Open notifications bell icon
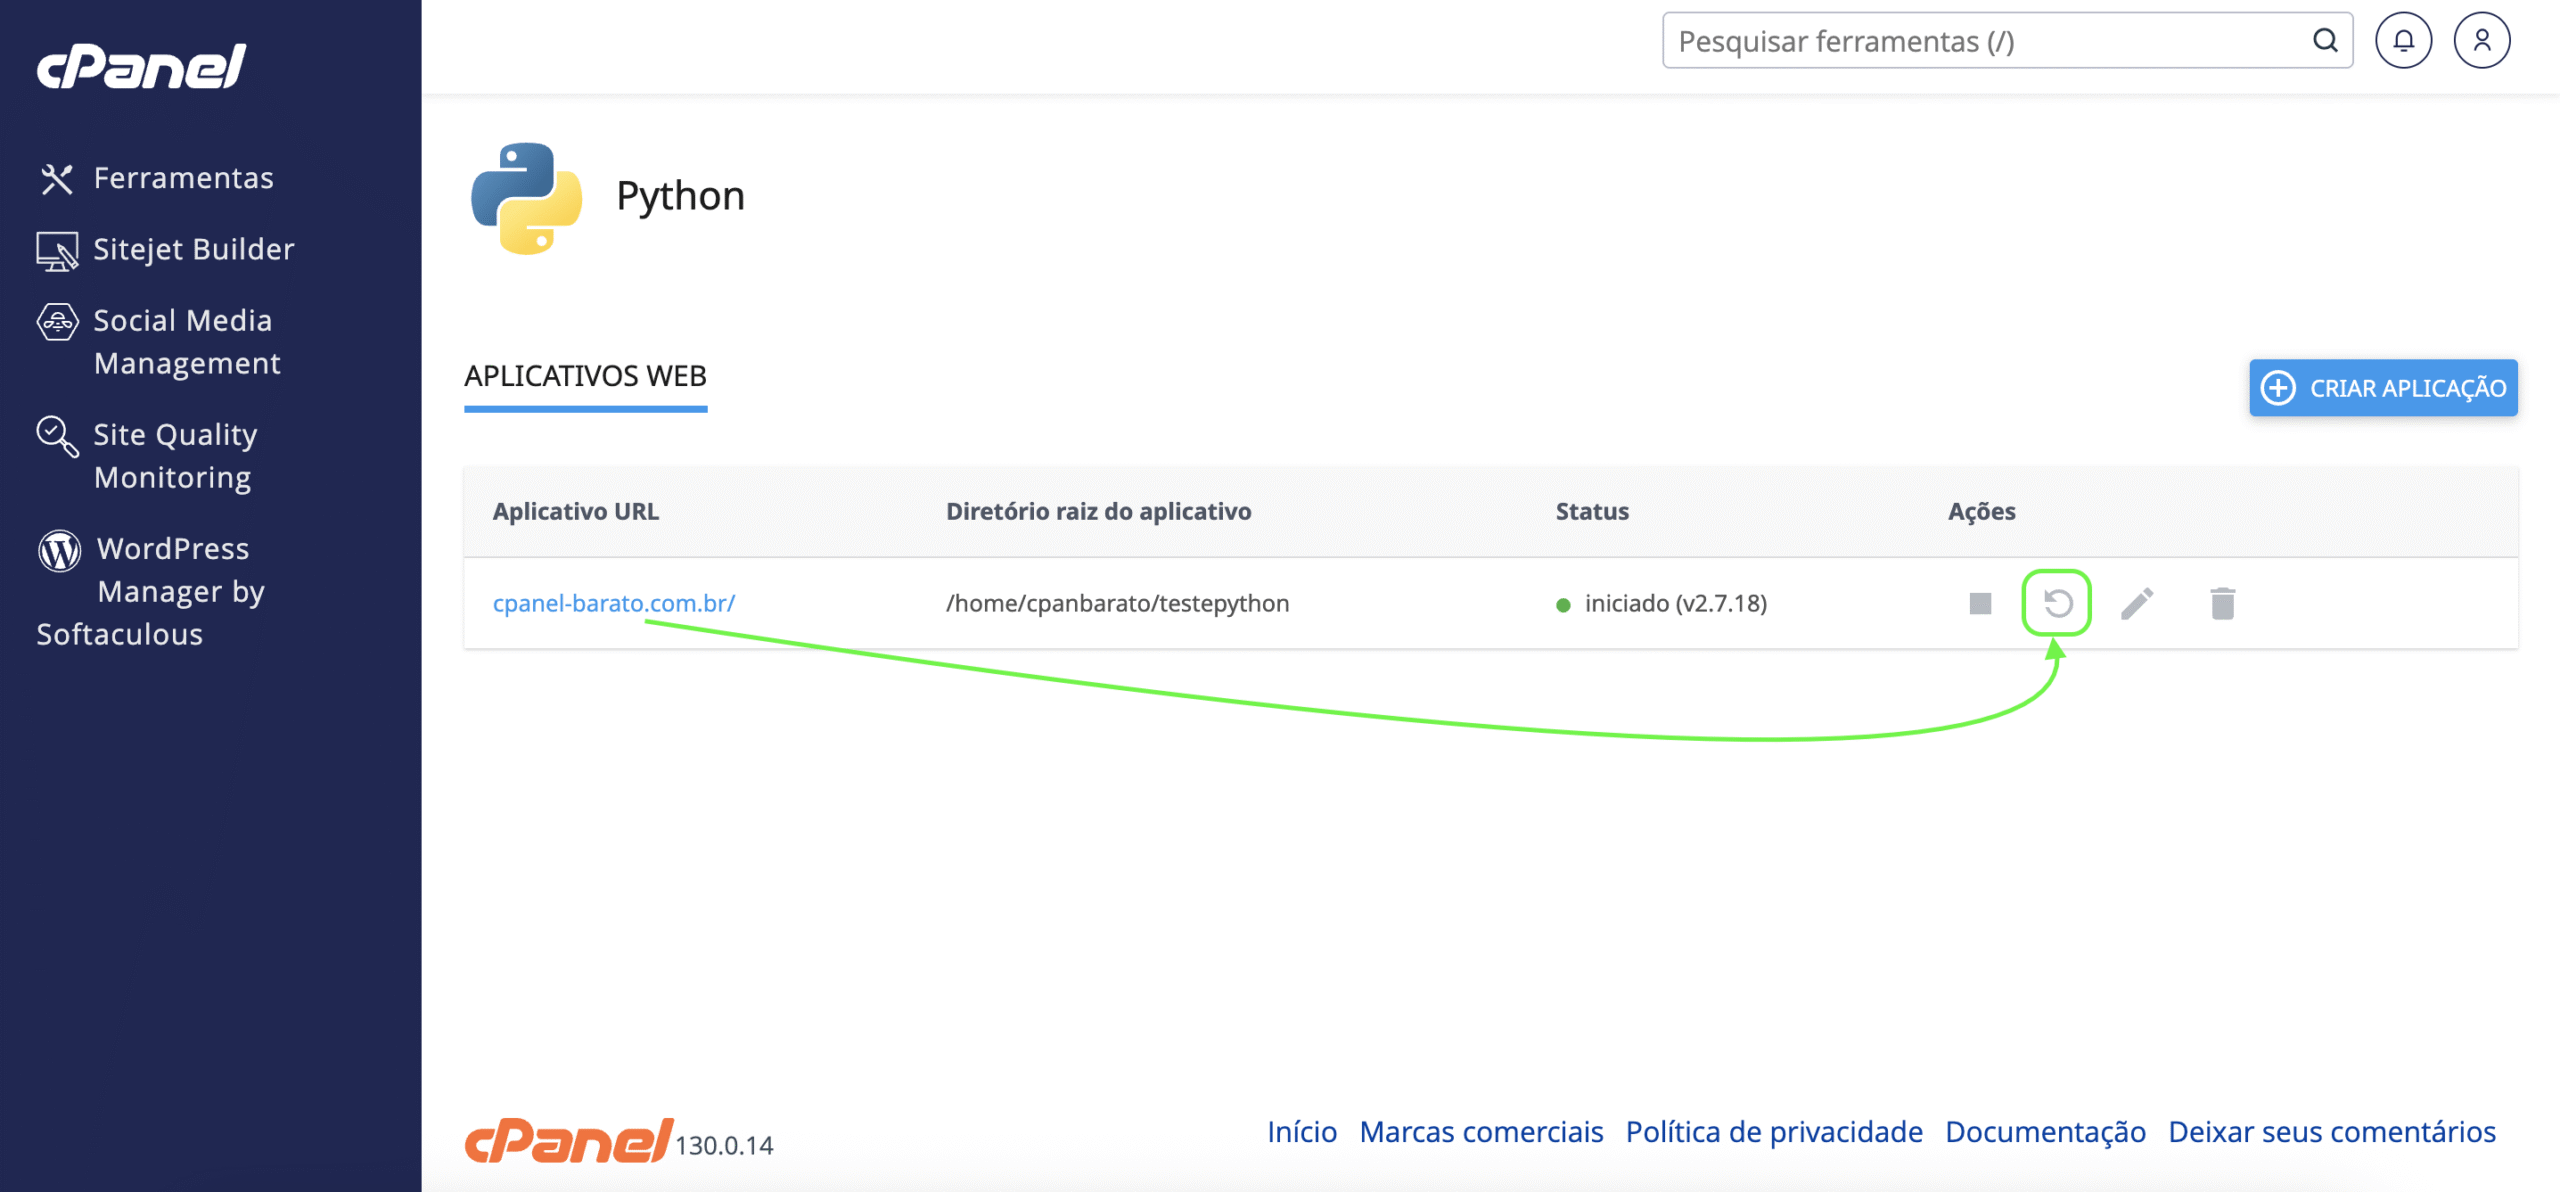This screenshot has height=1192, width=2560. pyautogui.click(x=2403, y=40)
